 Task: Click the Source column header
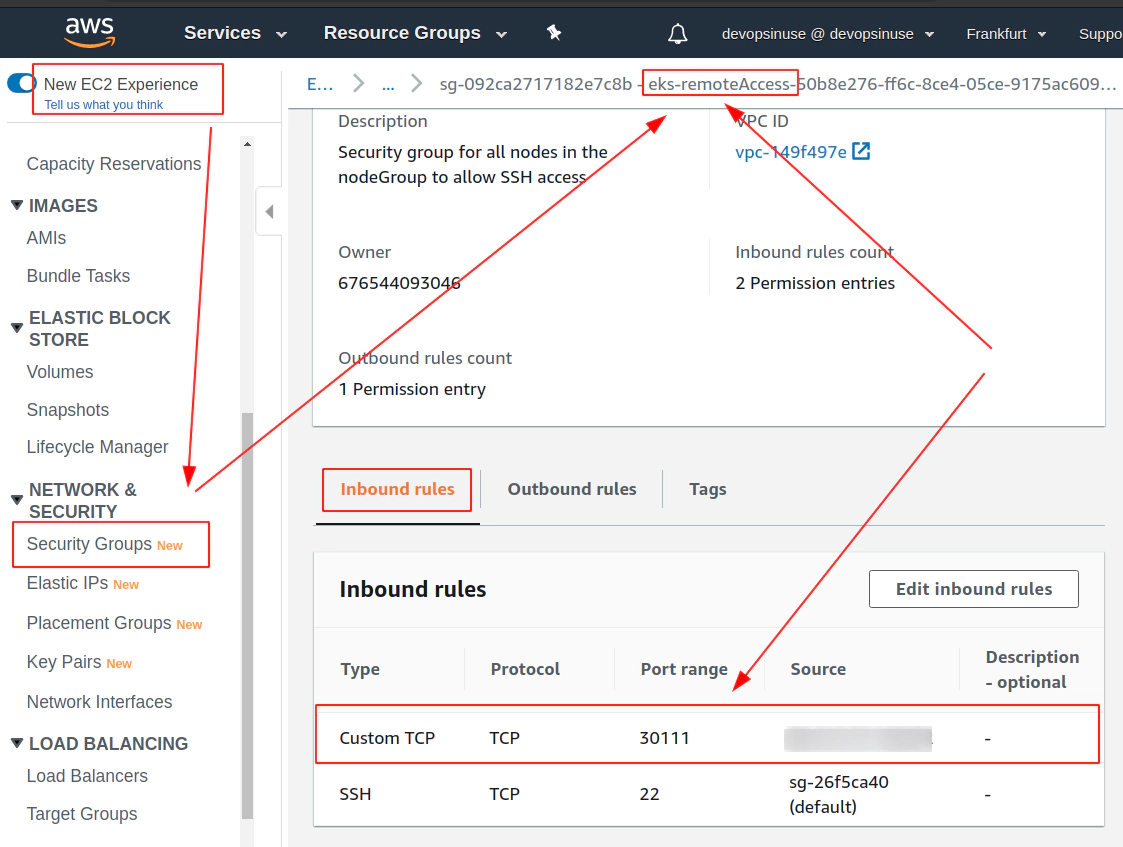818,669
